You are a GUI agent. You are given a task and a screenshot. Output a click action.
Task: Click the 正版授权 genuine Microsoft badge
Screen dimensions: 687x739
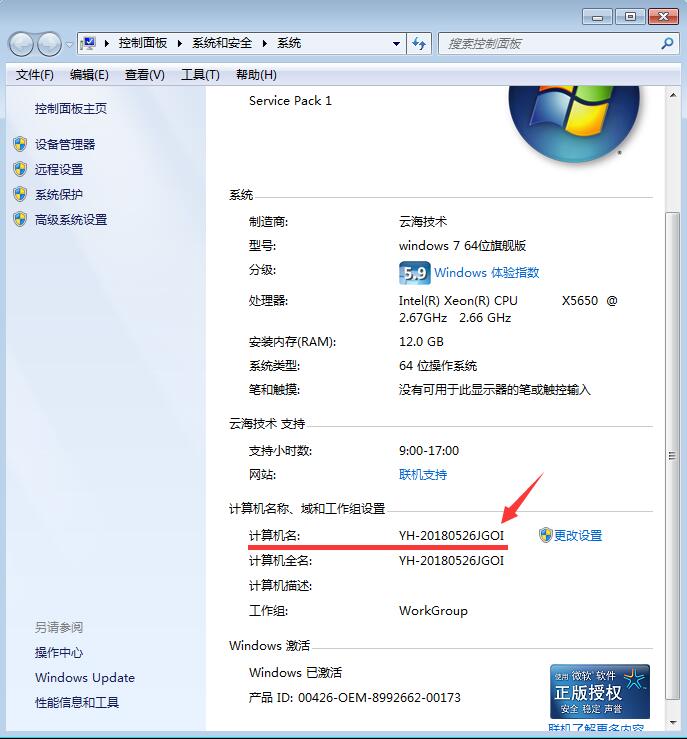coord(600,691)
